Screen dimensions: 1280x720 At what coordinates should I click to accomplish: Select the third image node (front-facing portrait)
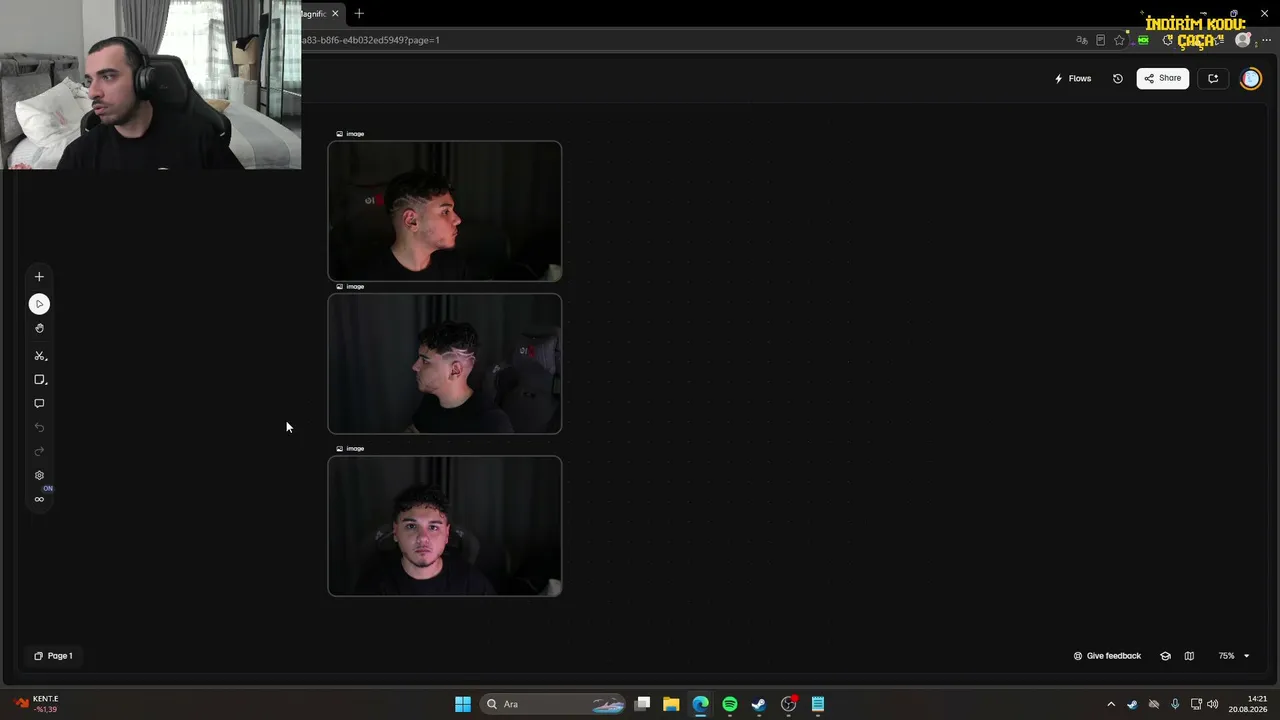coord(445,526)
